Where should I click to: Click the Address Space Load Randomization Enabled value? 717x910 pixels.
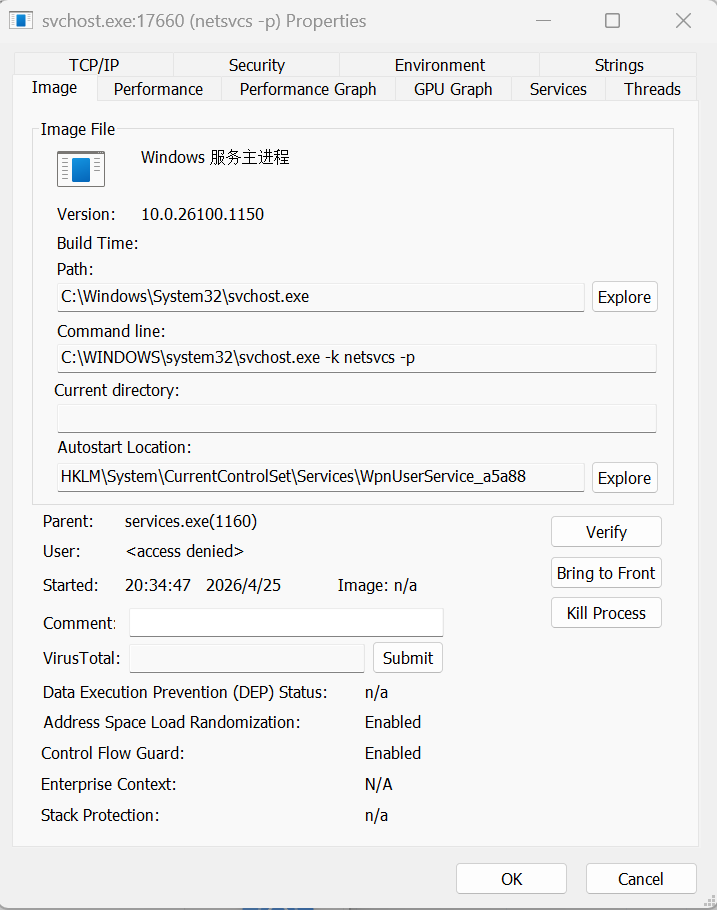393,722
